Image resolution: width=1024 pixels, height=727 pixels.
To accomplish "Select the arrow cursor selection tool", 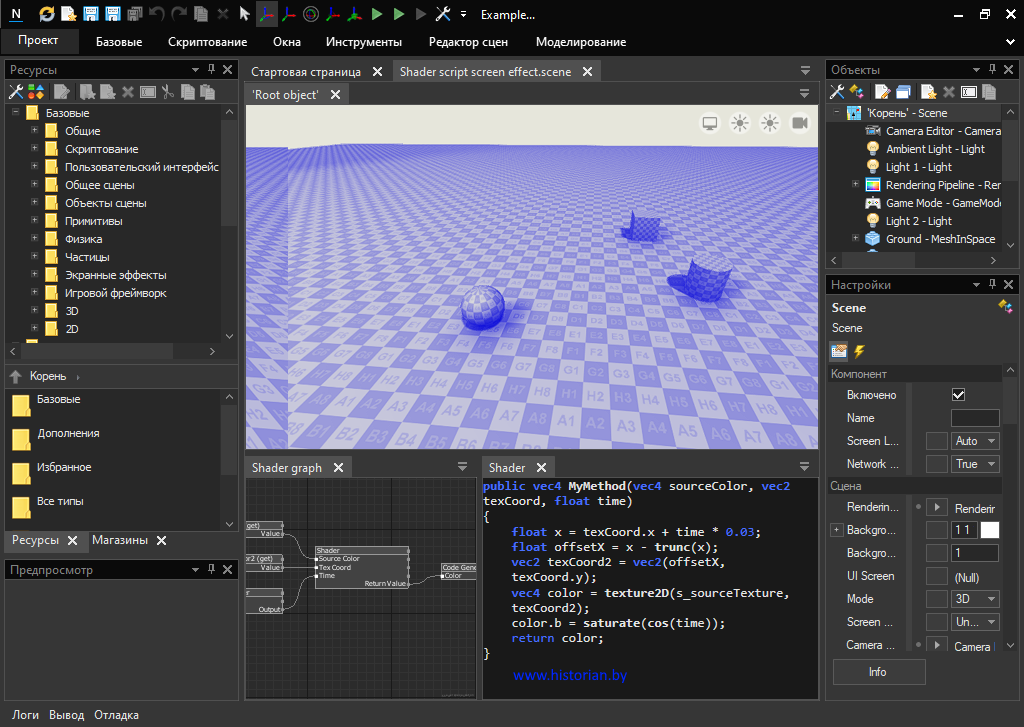I will point(244,14).
